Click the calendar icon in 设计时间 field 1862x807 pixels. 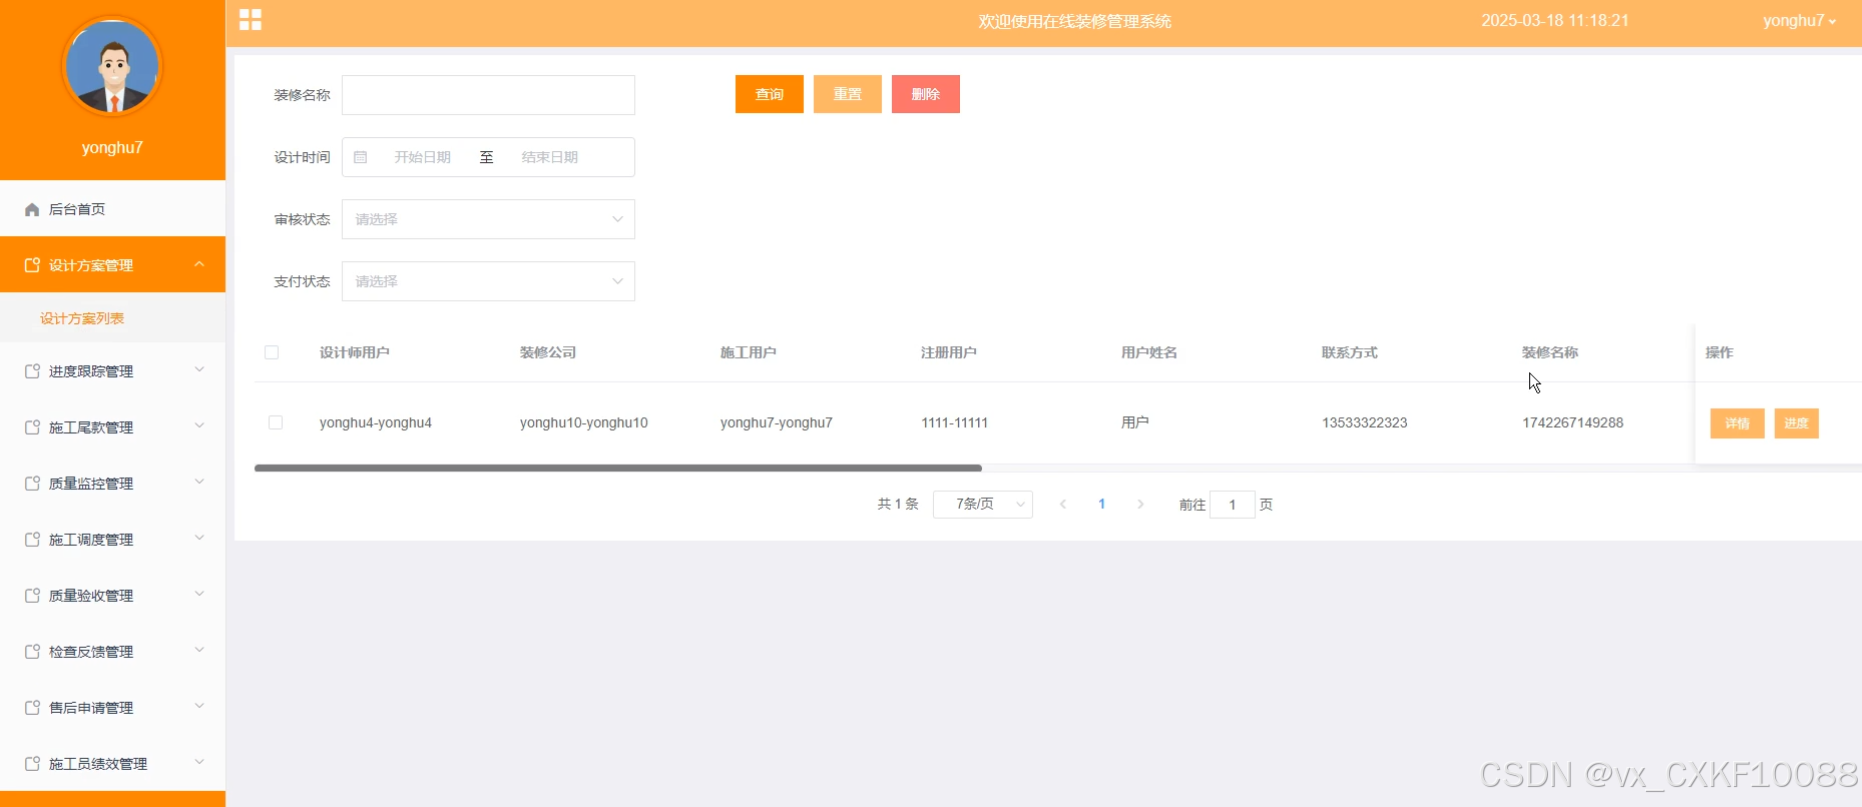361,157
